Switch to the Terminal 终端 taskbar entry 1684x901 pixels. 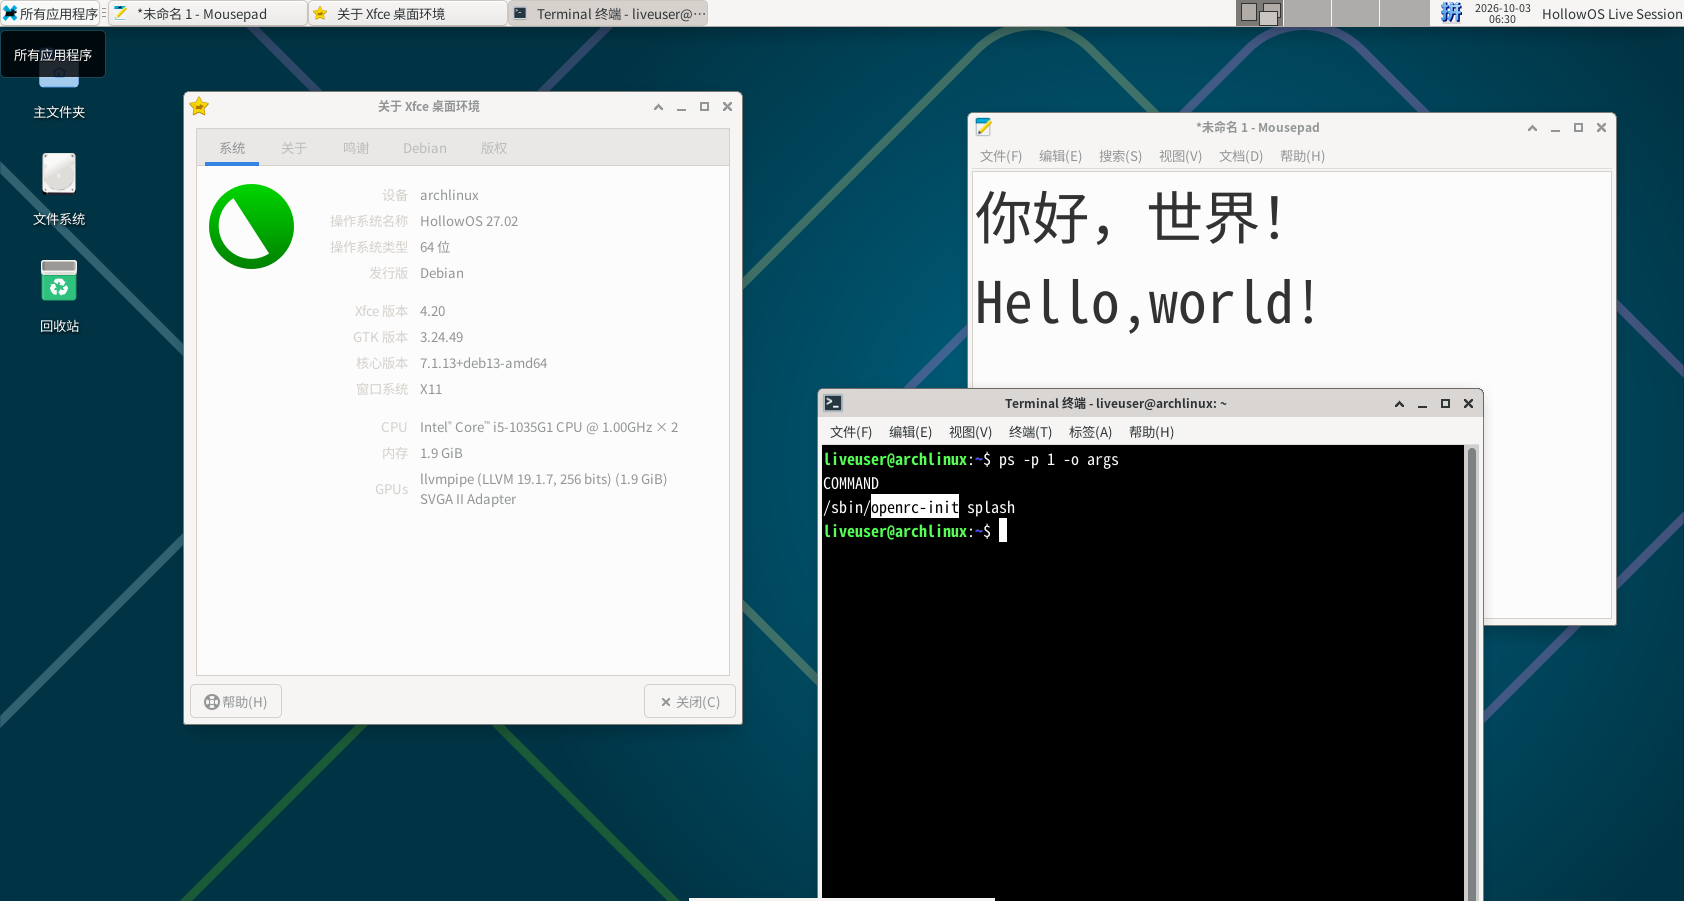(608, 13)
